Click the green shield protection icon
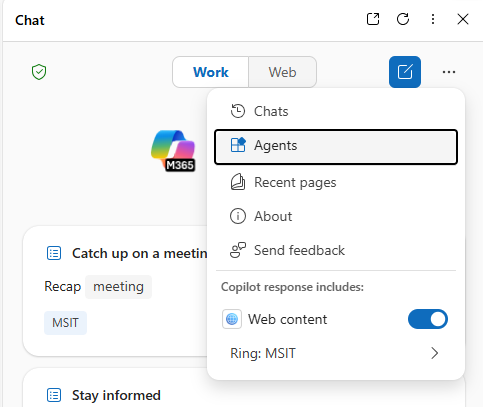Screen dimensions: 483x407 [x=39, y=72]
